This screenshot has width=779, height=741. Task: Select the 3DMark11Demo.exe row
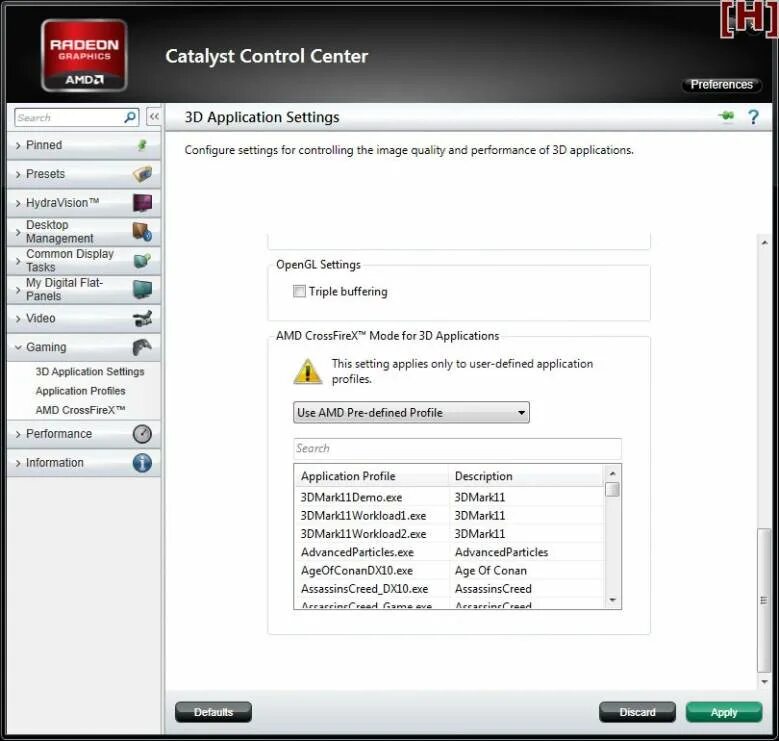pyautogui.click(x=450, y=497)
